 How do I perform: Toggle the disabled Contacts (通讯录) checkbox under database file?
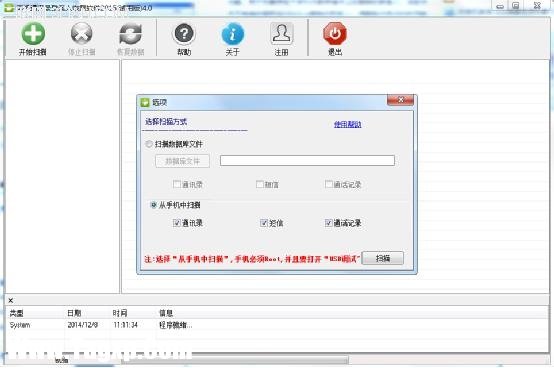(177, 184)
